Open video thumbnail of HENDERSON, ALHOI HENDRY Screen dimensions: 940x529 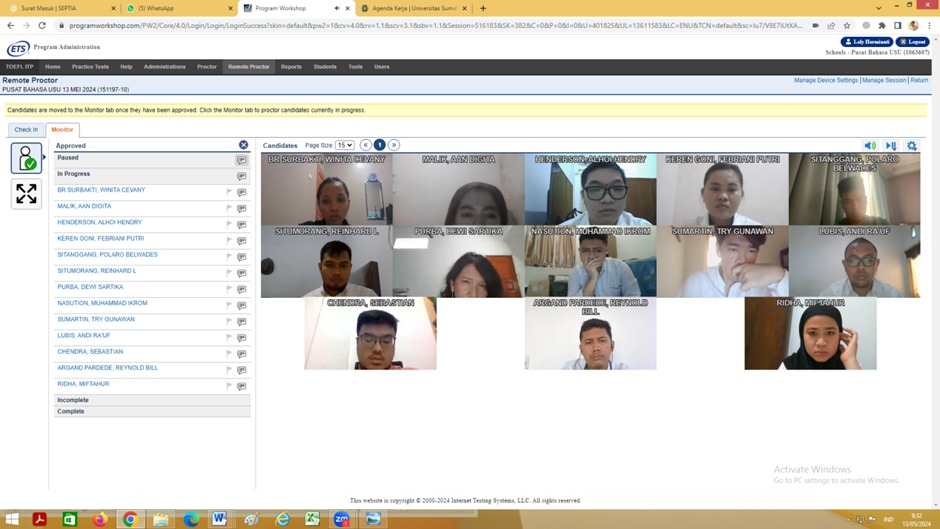pos(590,190)
